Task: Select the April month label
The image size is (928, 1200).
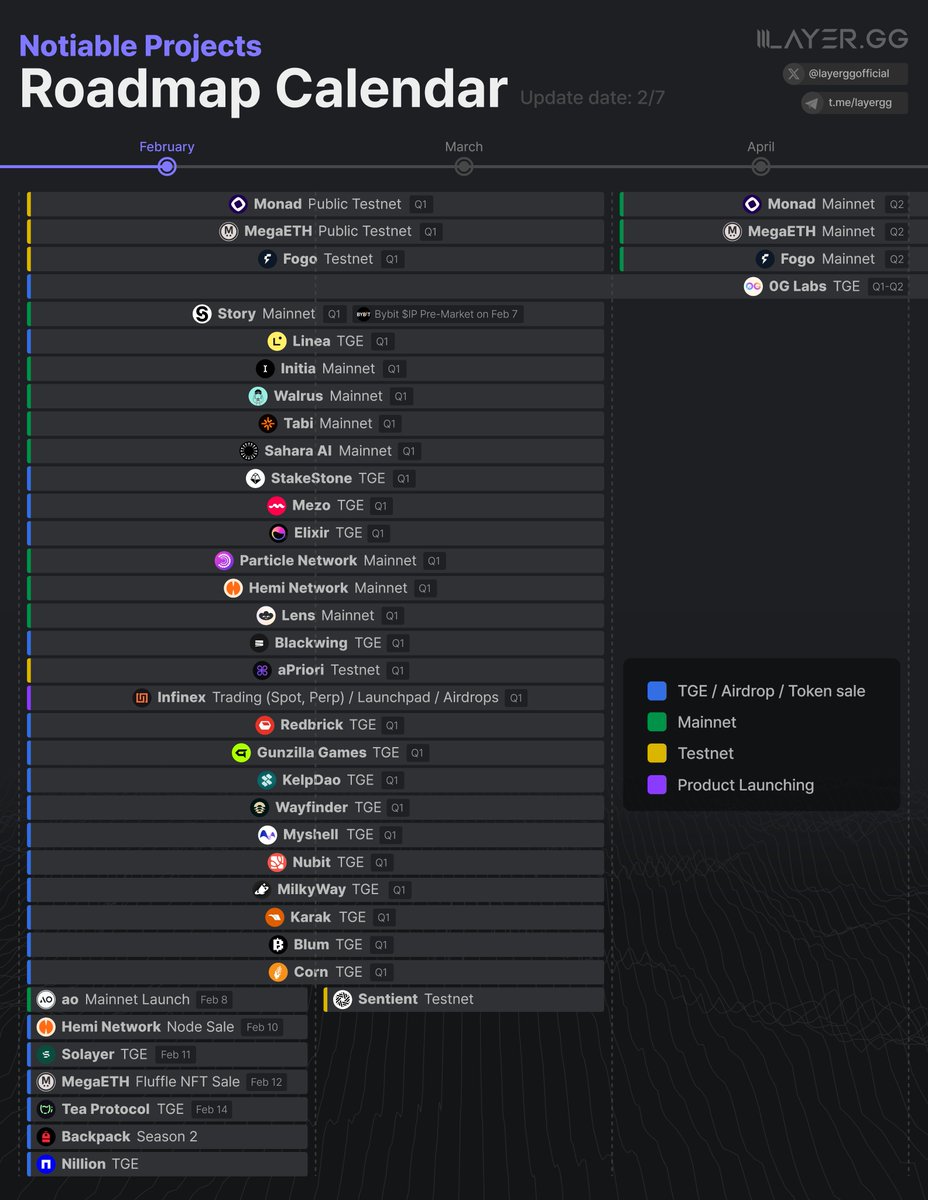Action: pos(761,146)
